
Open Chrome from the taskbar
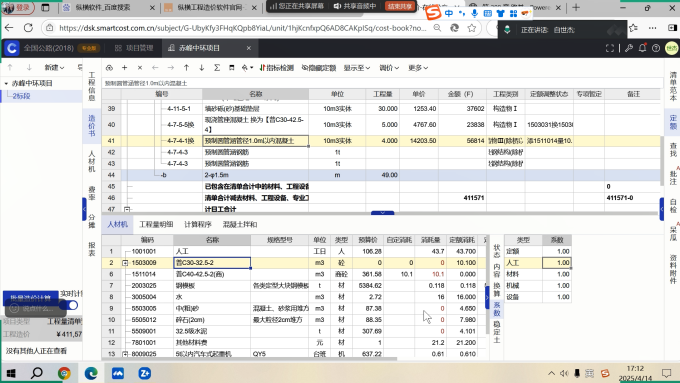click(x=64, y=373)
